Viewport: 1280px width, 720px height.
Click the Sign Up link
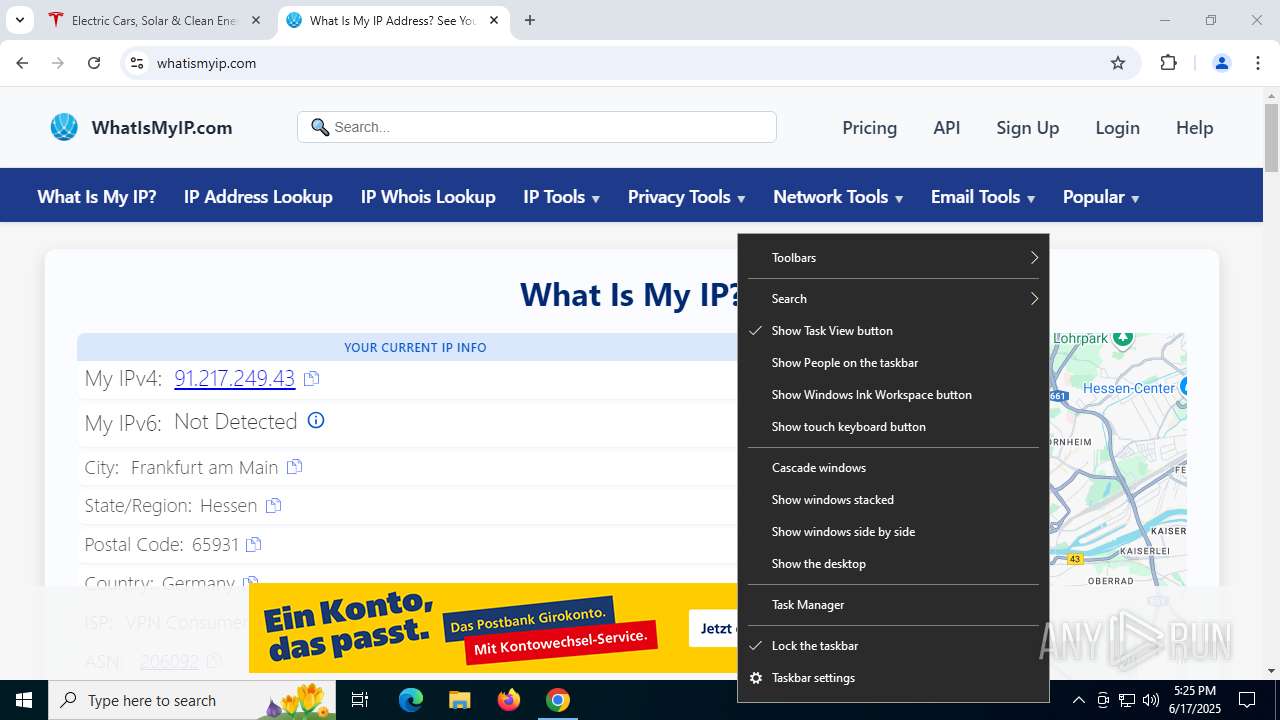[1027, 128]
